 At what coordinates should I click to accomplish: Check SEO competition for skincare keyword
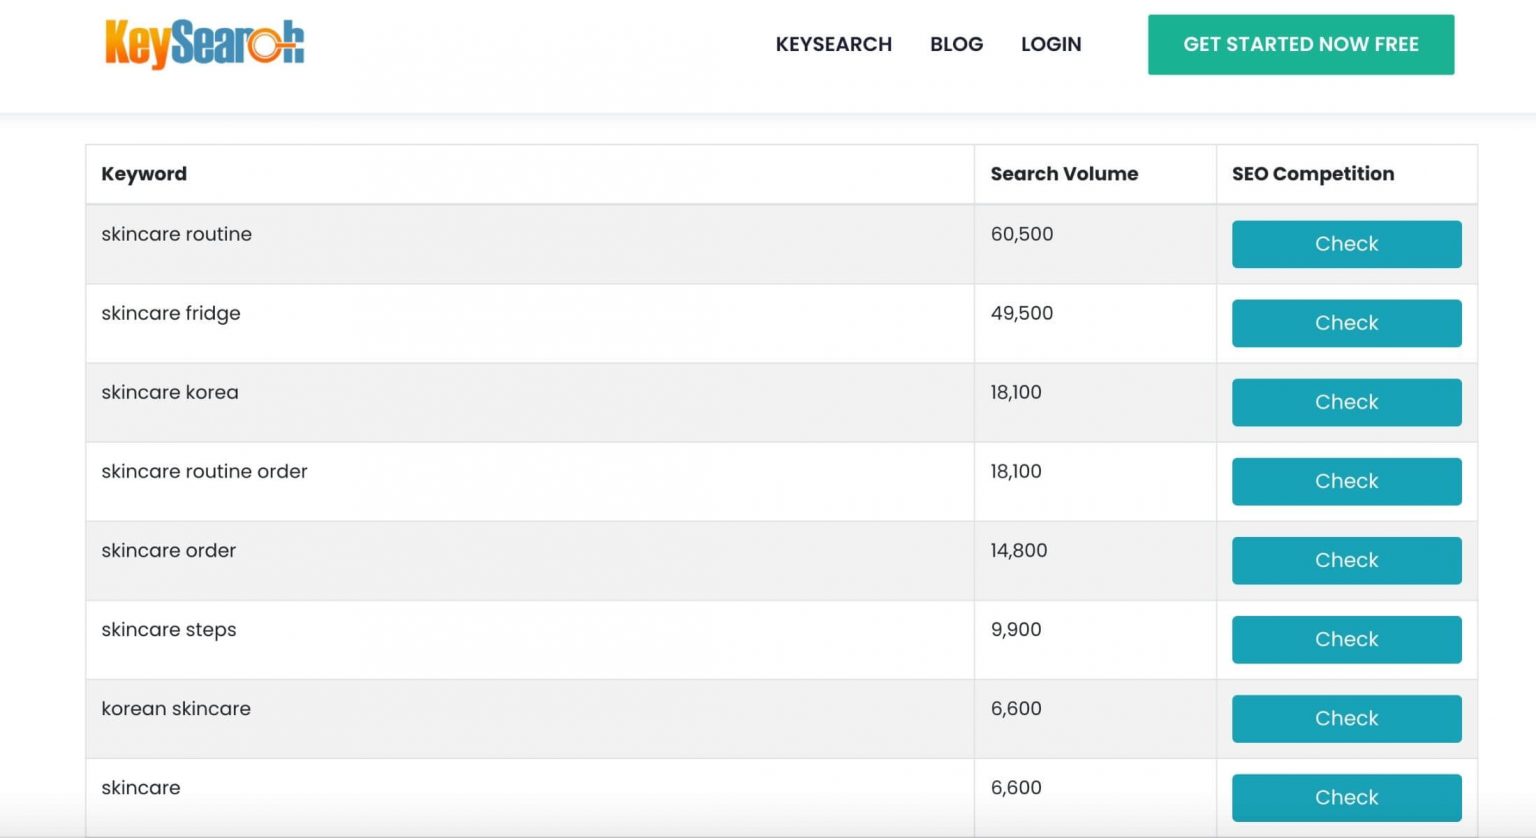(x=1346, y=797)
